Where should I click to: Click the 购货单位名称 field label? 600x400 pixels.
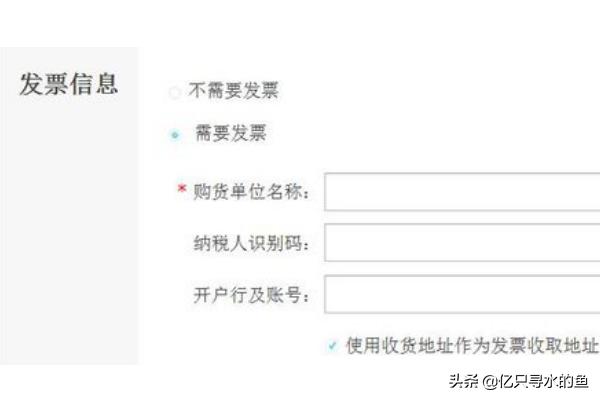coord(251,191)
